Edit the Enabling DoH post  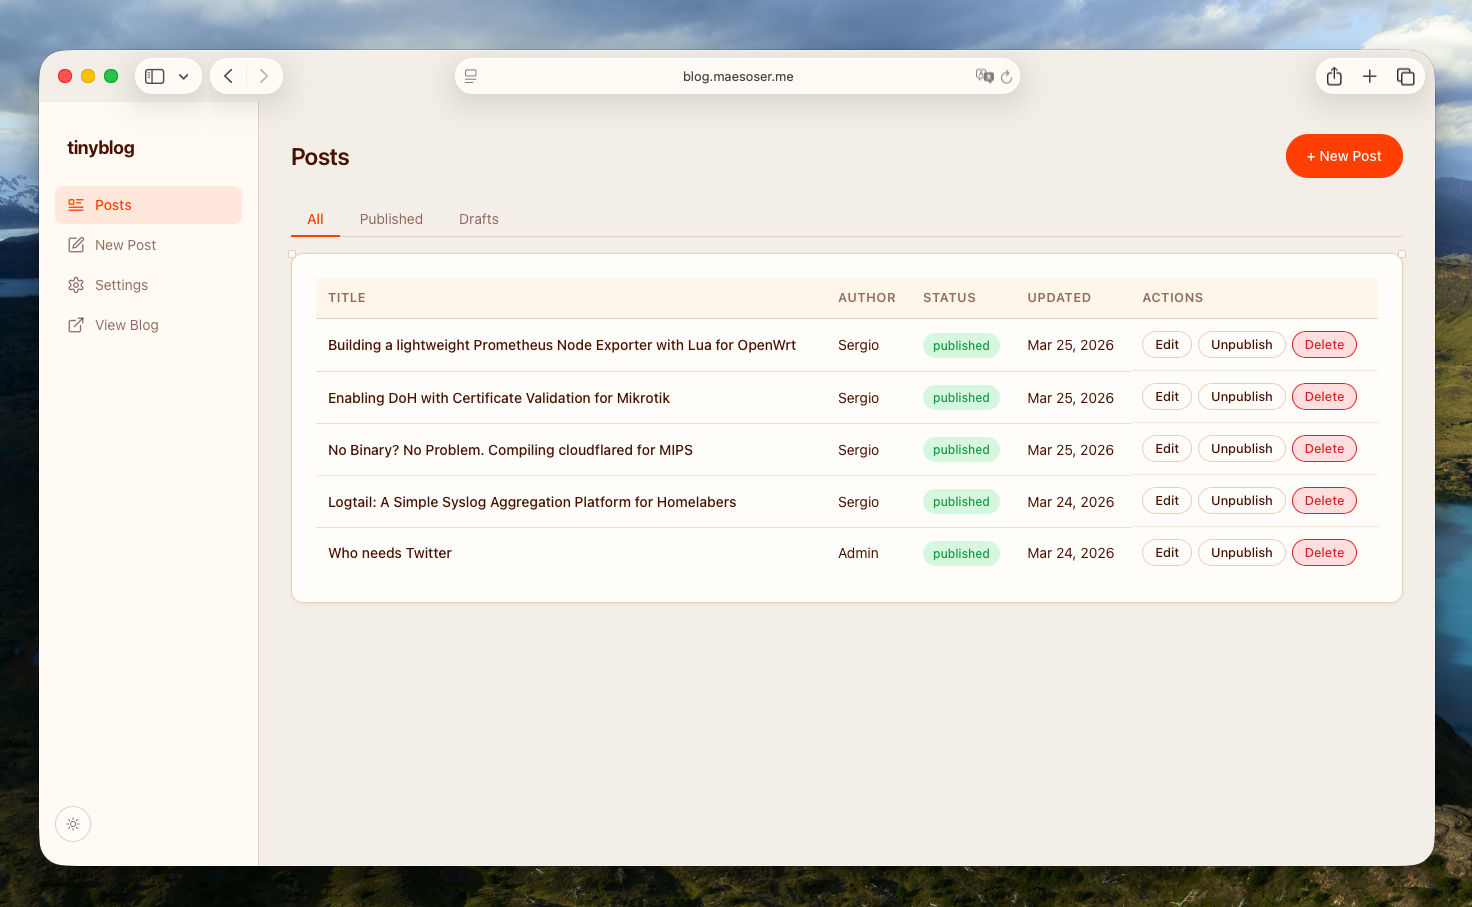1167,397
